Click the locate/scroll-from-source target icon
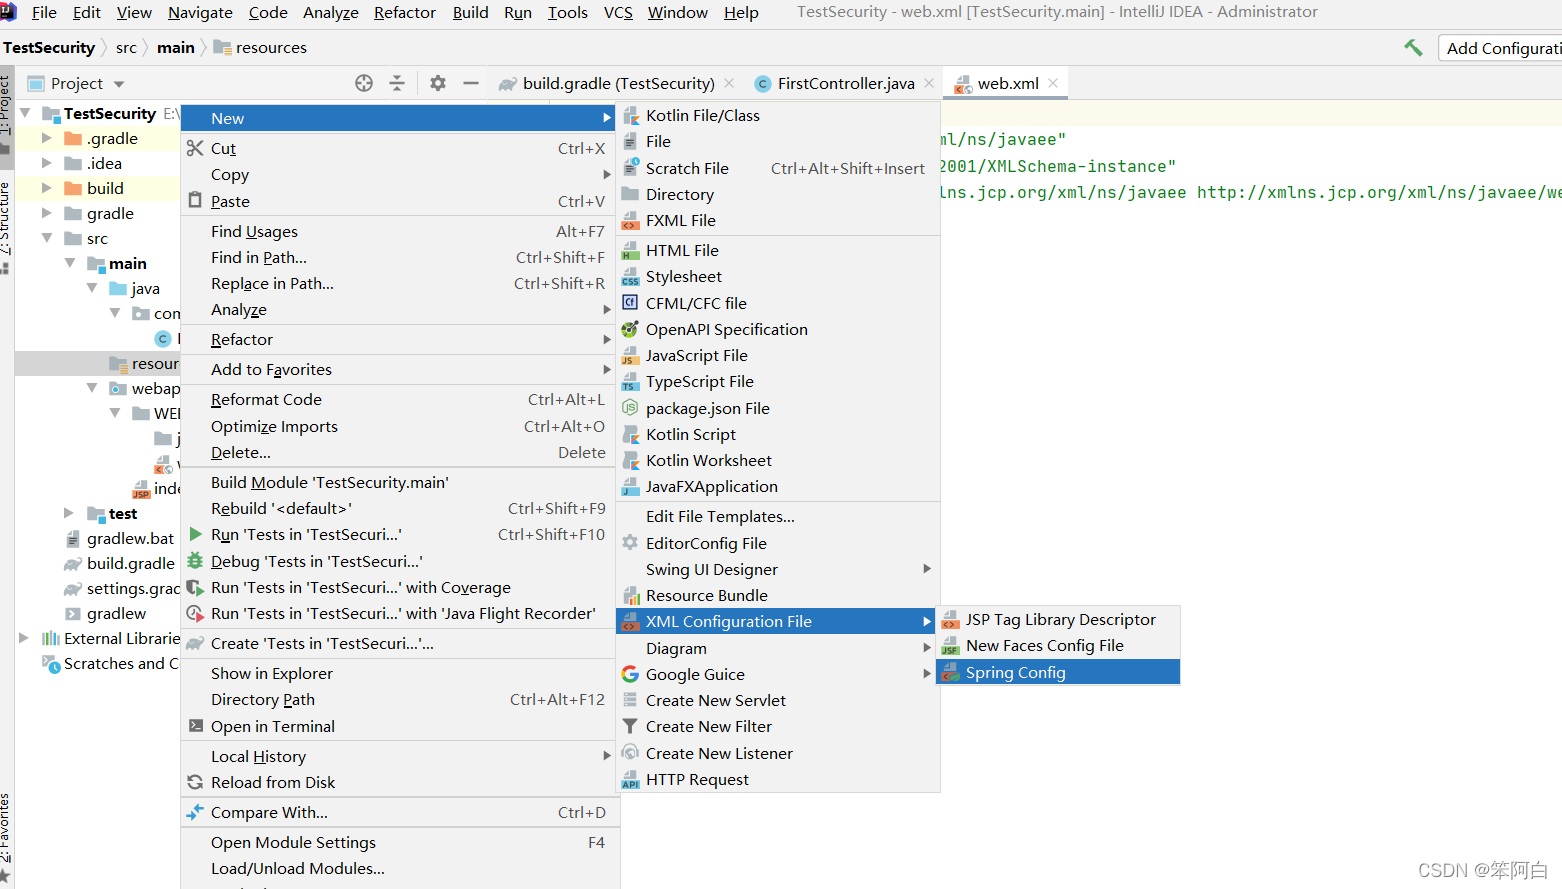Image resolution: width=1562 pixels, height=889 pixels. pyautogui.click(x=364, y=83)
